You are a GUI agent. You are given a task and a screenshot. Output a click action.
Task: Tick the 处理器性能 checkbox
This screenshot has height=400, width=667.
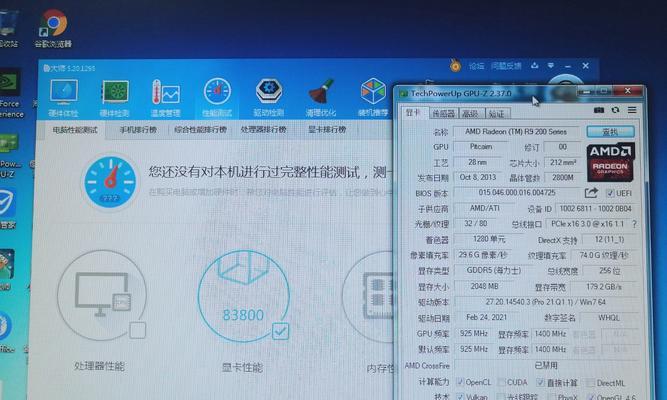point(137,330)
